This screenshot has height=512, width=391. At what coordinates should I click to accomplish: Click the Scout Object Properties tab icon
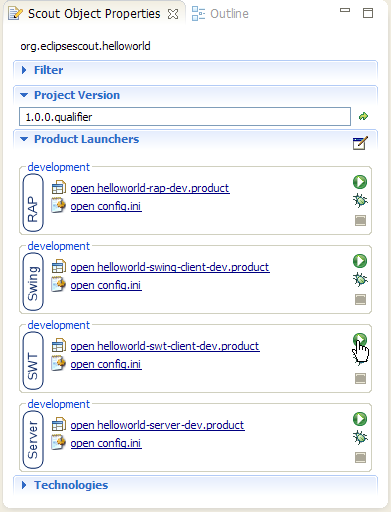15,14
